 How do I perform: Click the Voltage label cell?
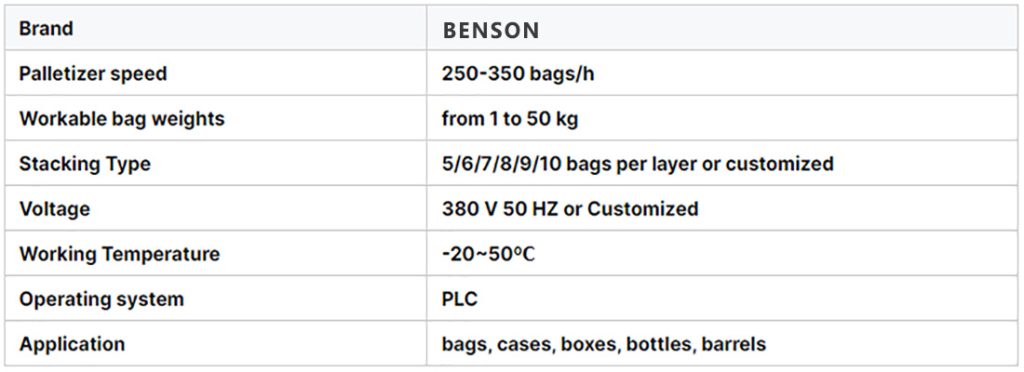(x=216, y=209)
